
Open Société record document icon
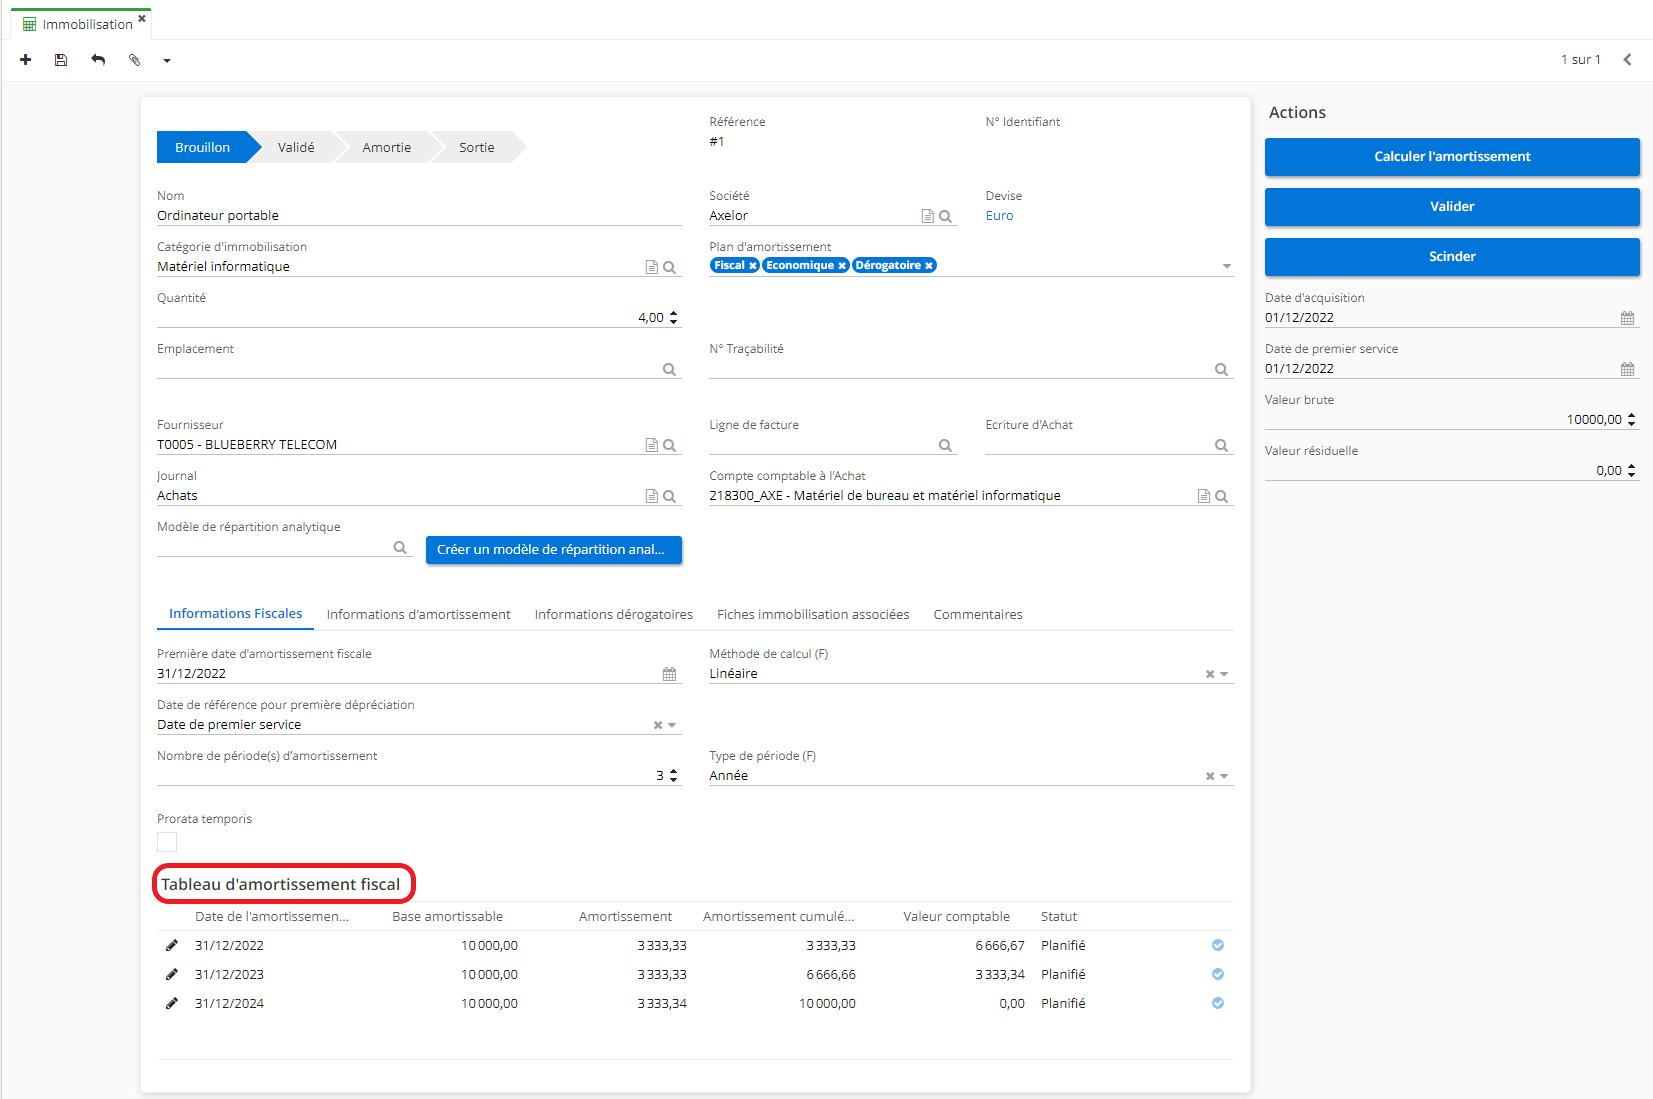click(928, 216)
